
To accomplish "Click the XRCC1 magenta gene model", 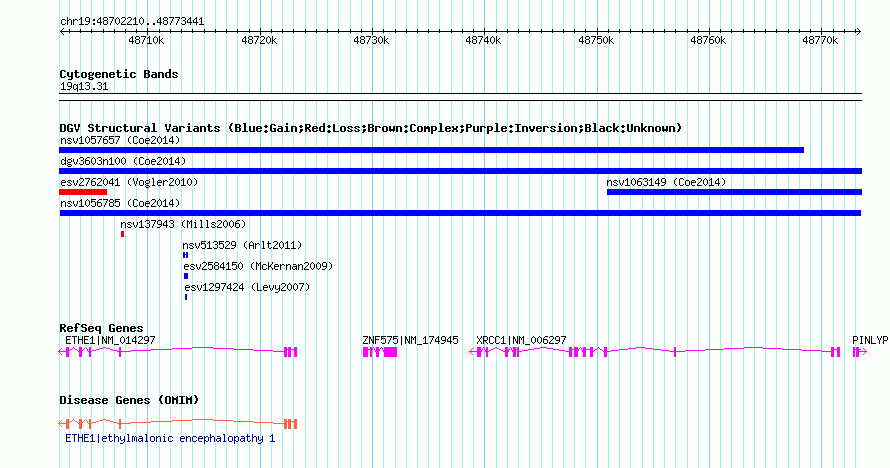I will coord(655,352).
